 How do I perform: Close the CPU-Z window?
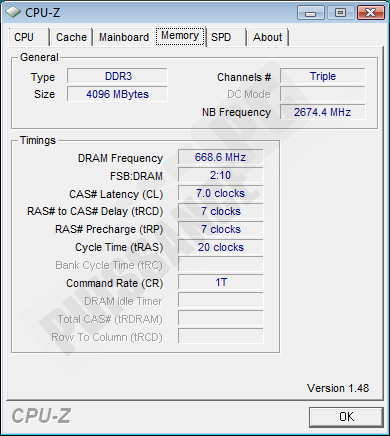370,13
